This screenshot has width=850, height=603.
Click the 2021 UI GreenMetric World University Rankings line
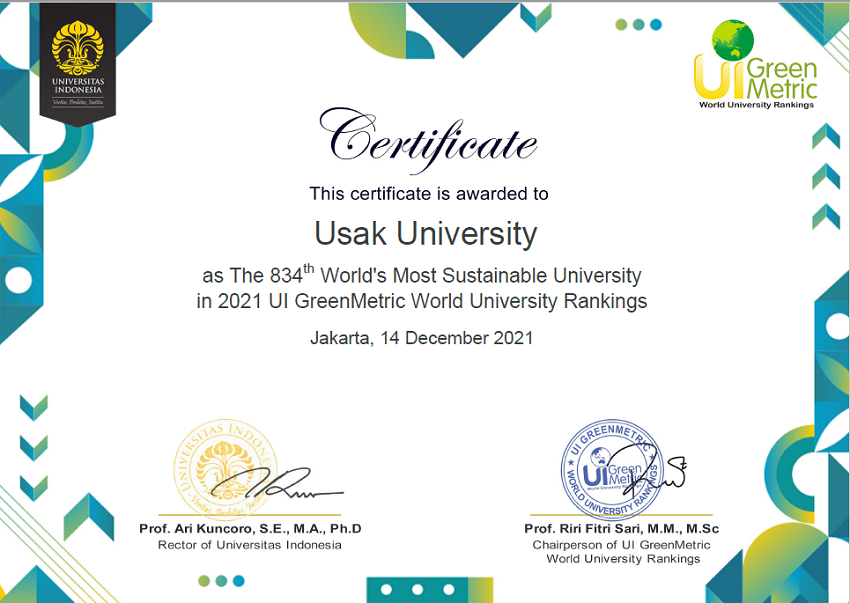(x=421, y=301)
